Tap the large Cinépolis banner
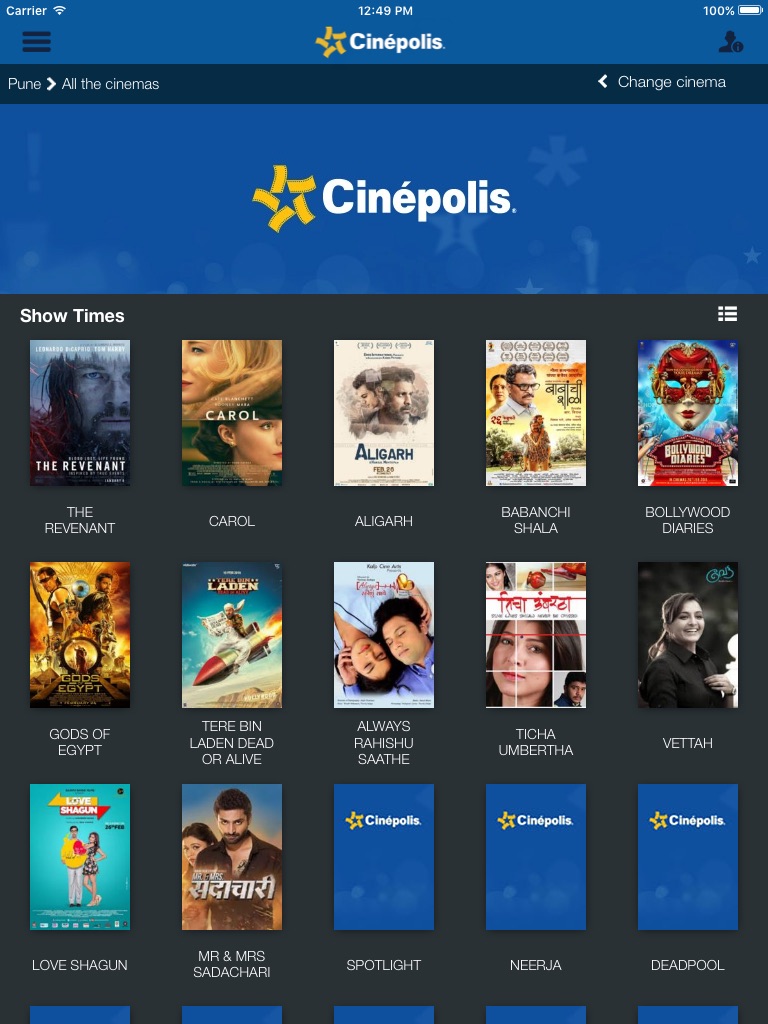Viewport: 768px width, 1024px height. [x=384, y=199]
